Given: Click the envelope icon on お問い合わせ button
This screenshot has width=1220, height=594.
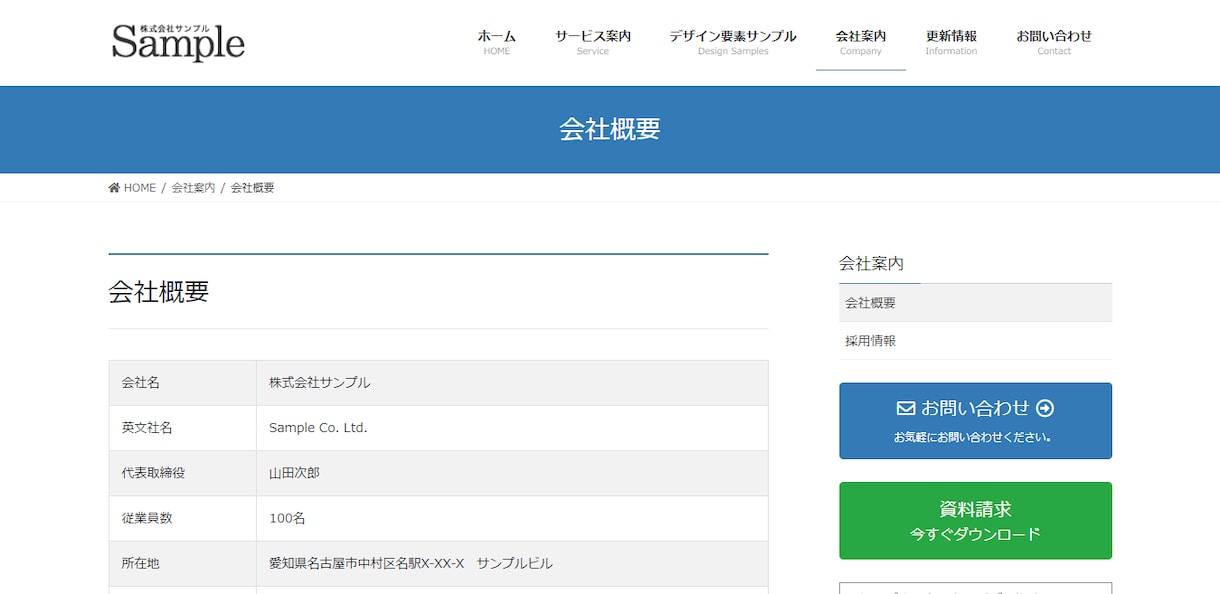Looking at the screenshot, I should [906, 408].
